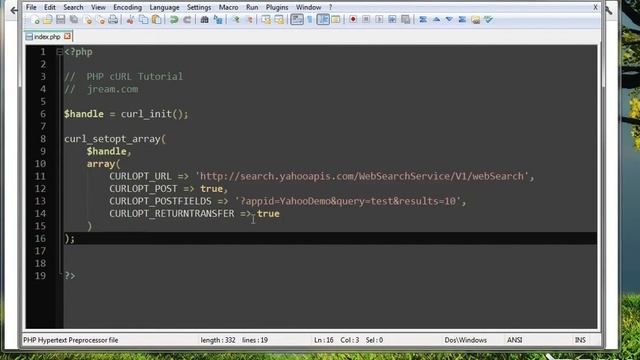Toggle Word Wrap toolbar button

point(297,20)
